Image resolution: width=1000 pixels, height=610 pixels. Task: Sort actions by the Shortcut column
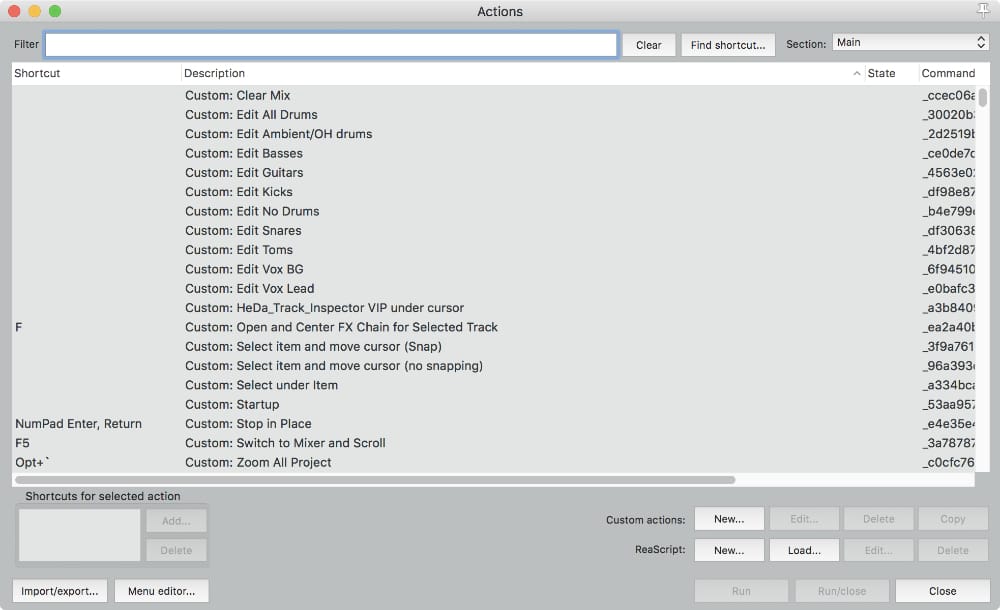point(37,73)
